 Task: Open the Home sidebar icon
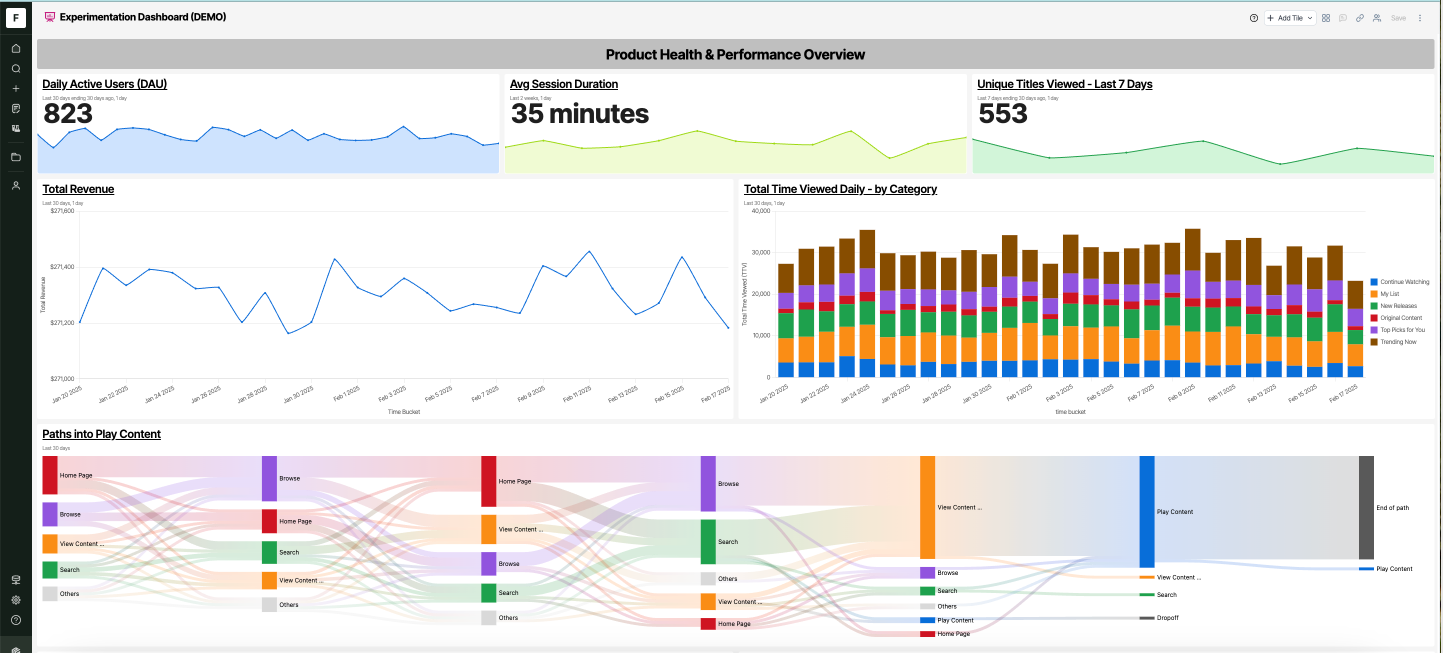pyautogui.click(x=15, y=48)
